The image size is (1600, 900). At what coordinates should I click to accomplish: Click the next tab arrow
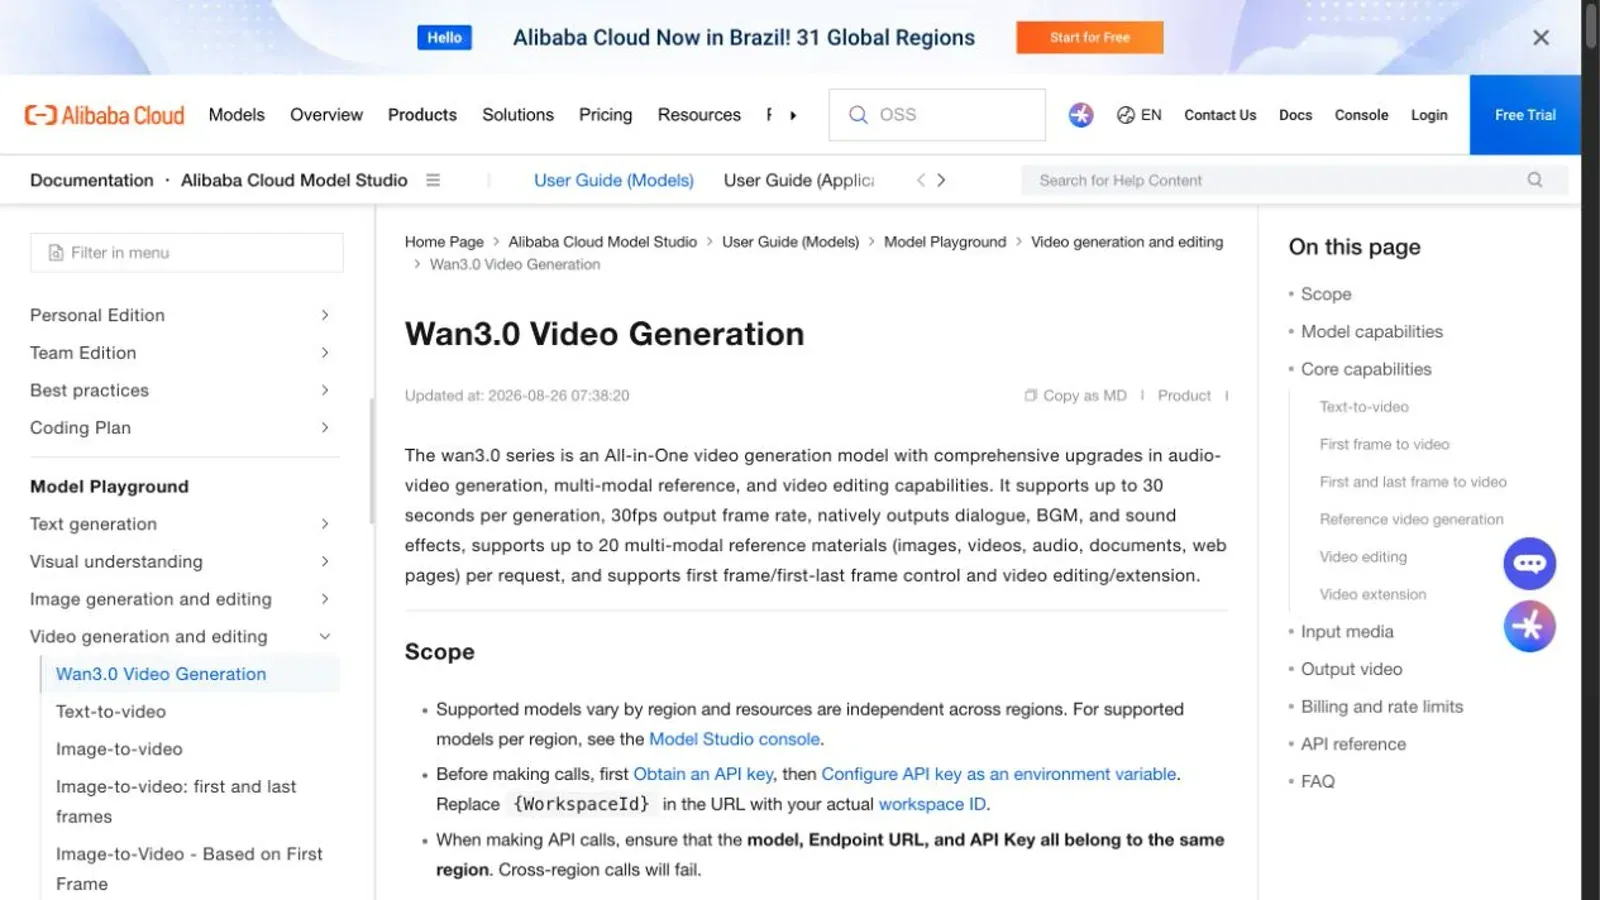click(941, 180)
